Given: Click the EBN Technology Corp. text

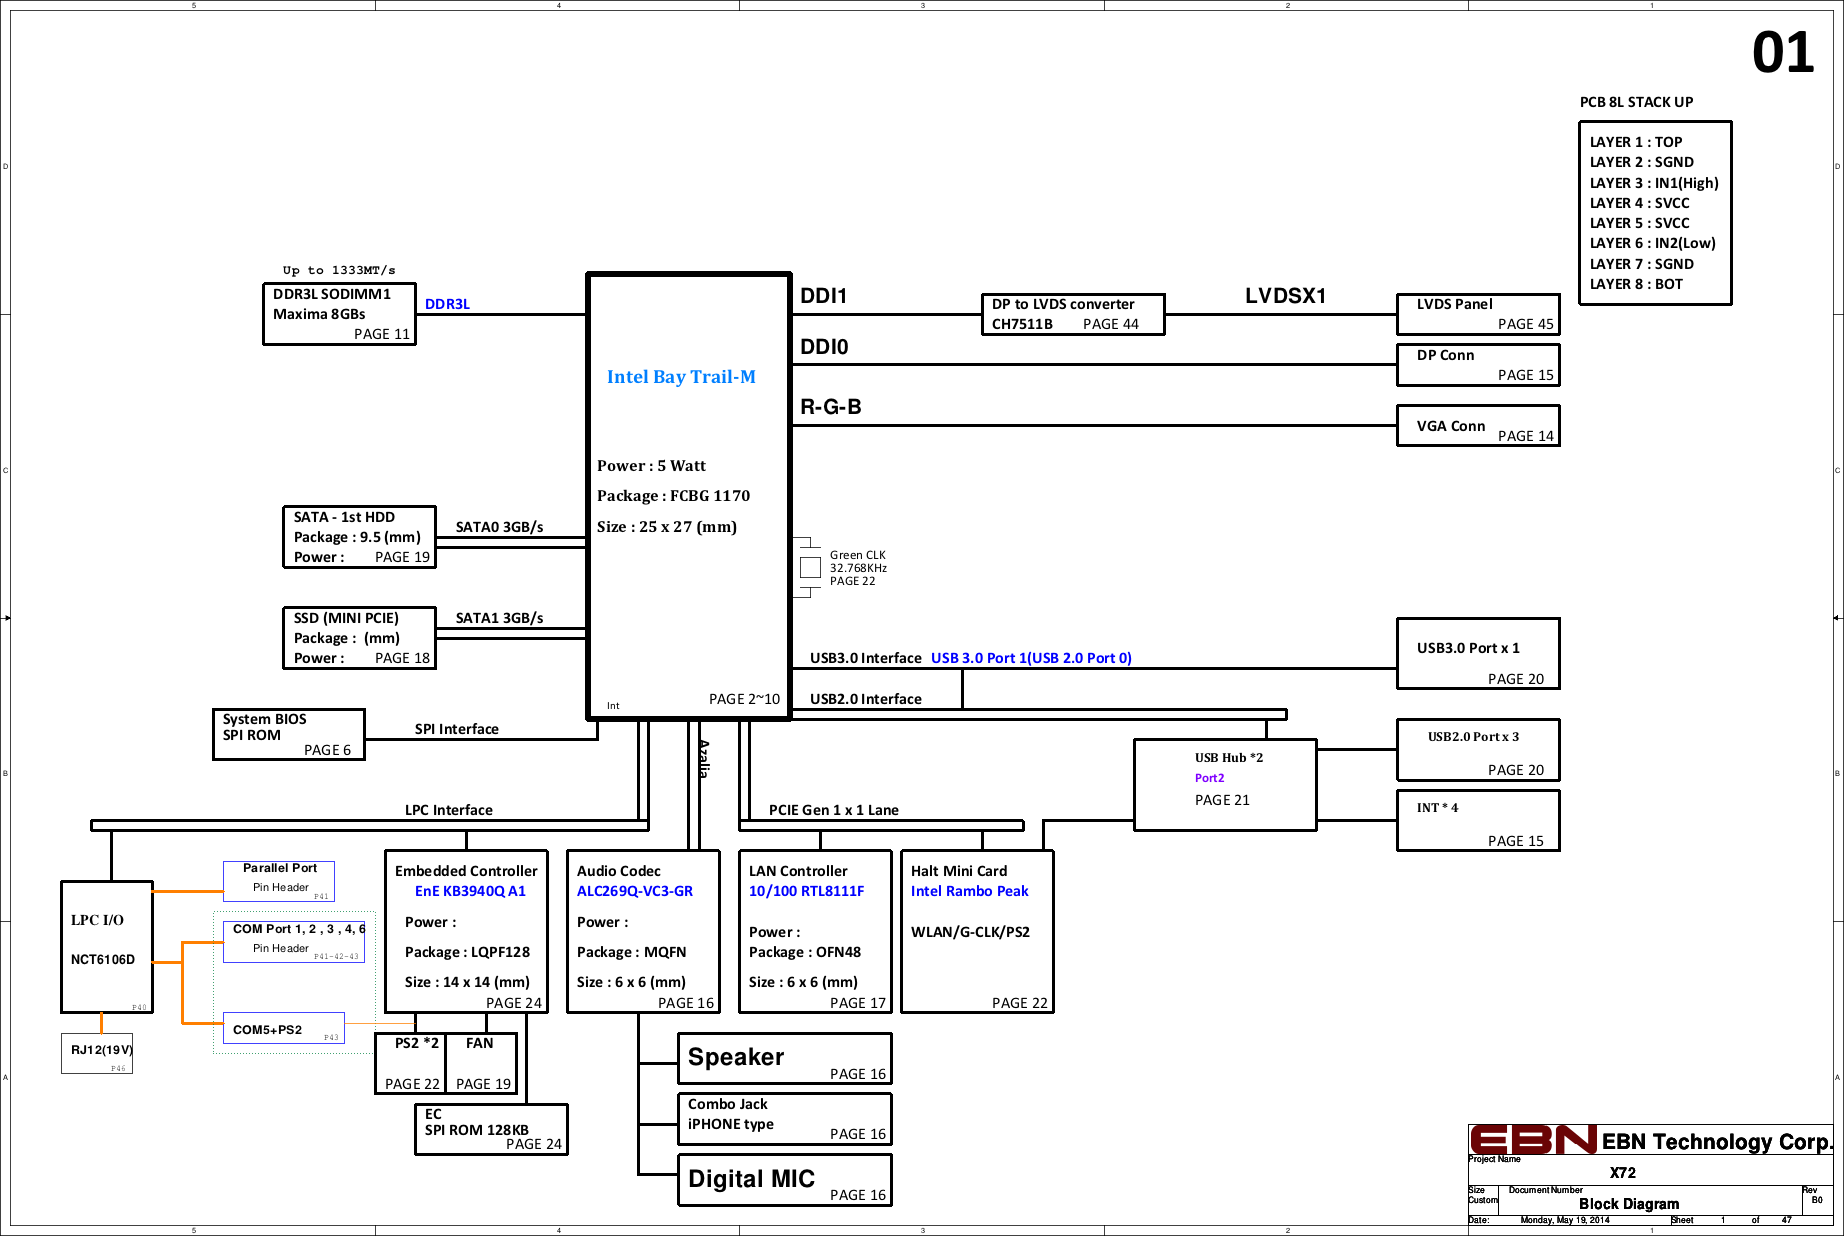Looking at the screenshot, I should 1717,1142.
